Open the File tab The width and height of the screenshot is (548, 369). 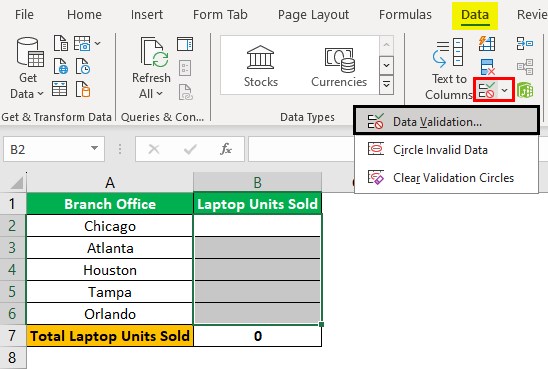pyautogui.click(x=24, y=15)
